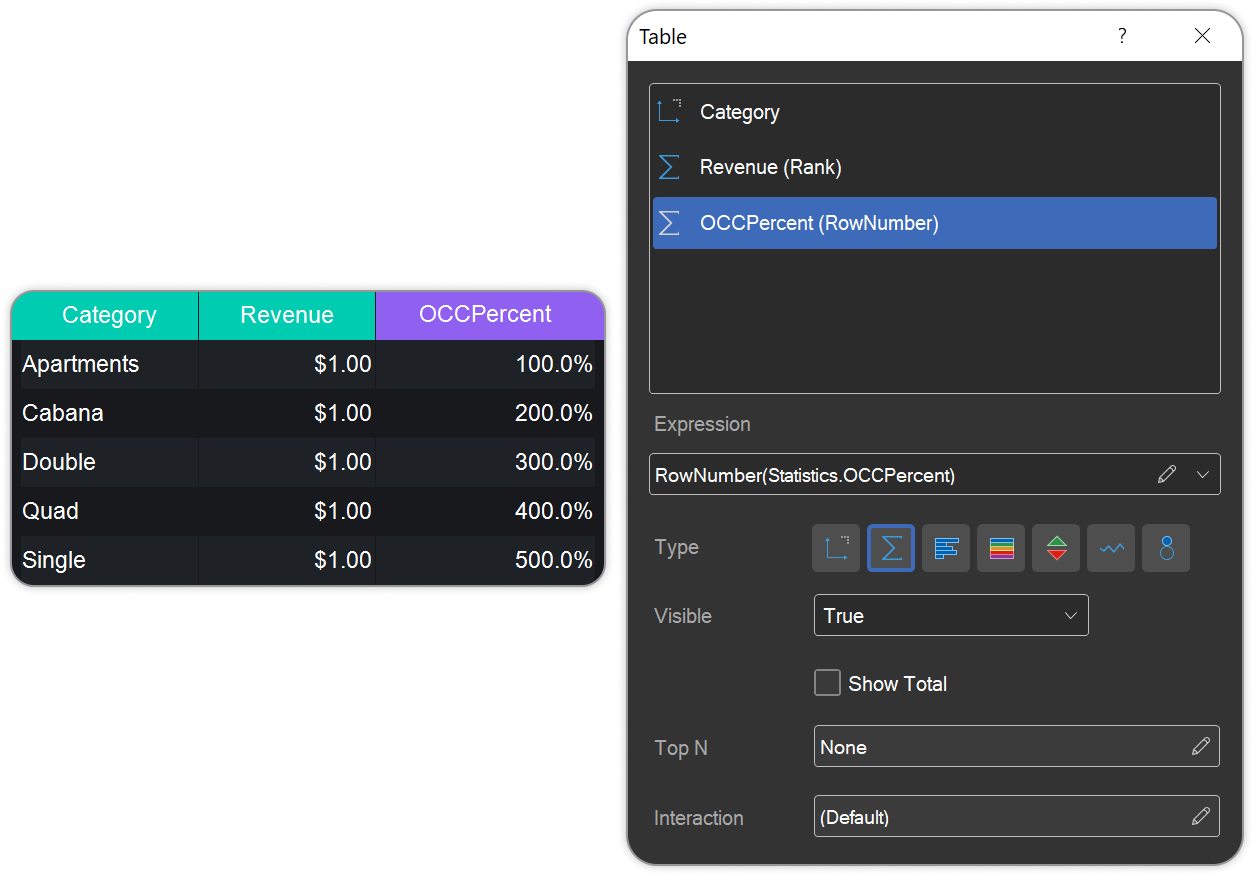Close the Table dialog

(x=1202, y=36)
